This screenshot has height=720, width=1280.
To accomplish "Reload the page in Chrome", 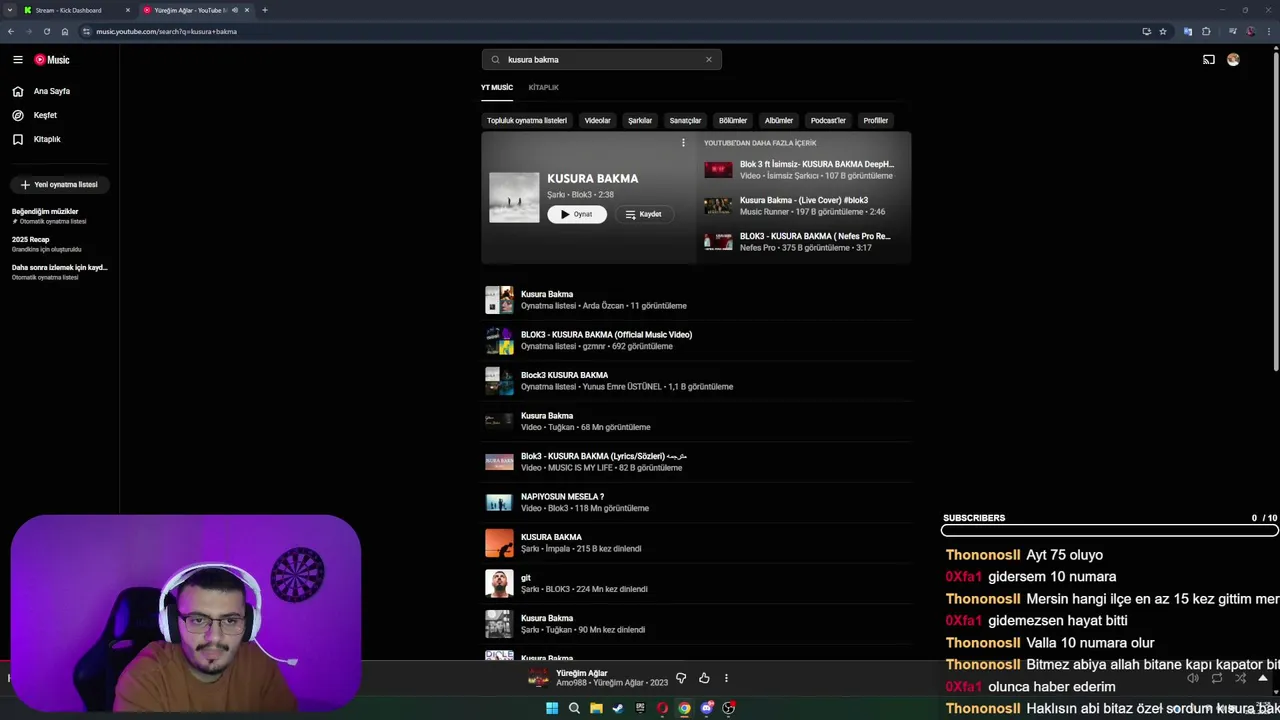I will (46, 31).
